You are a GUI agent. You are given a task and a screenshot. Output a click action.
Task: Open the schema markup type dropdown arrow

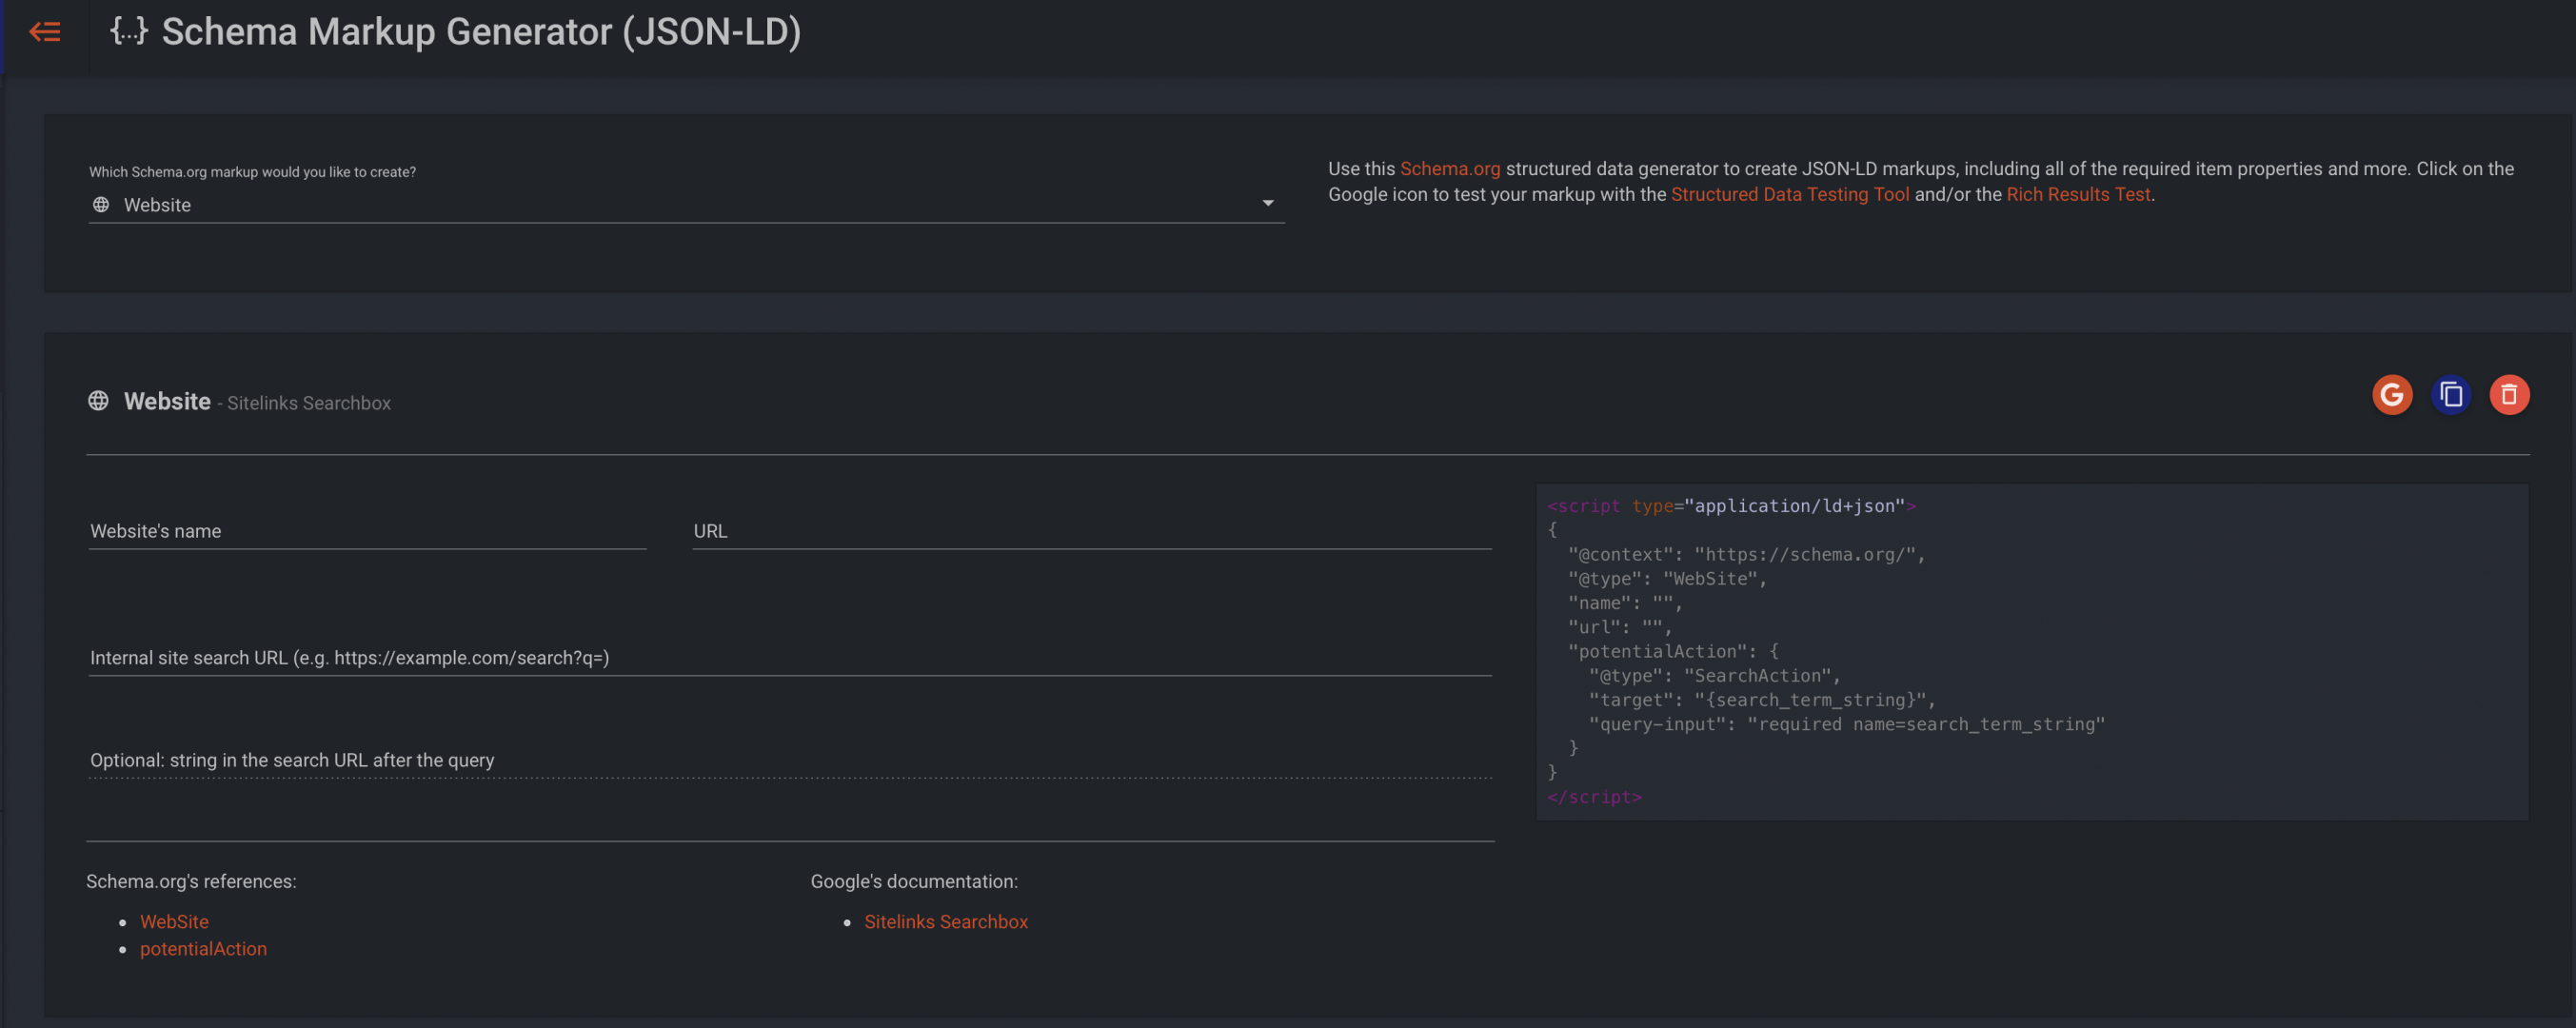1267,203
